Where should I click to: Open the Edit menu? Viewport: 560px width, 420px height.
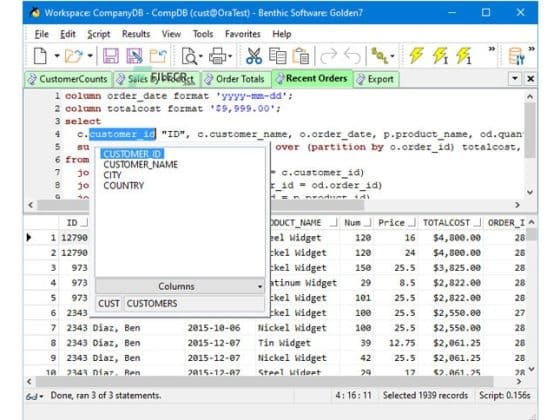coord(68,34)
